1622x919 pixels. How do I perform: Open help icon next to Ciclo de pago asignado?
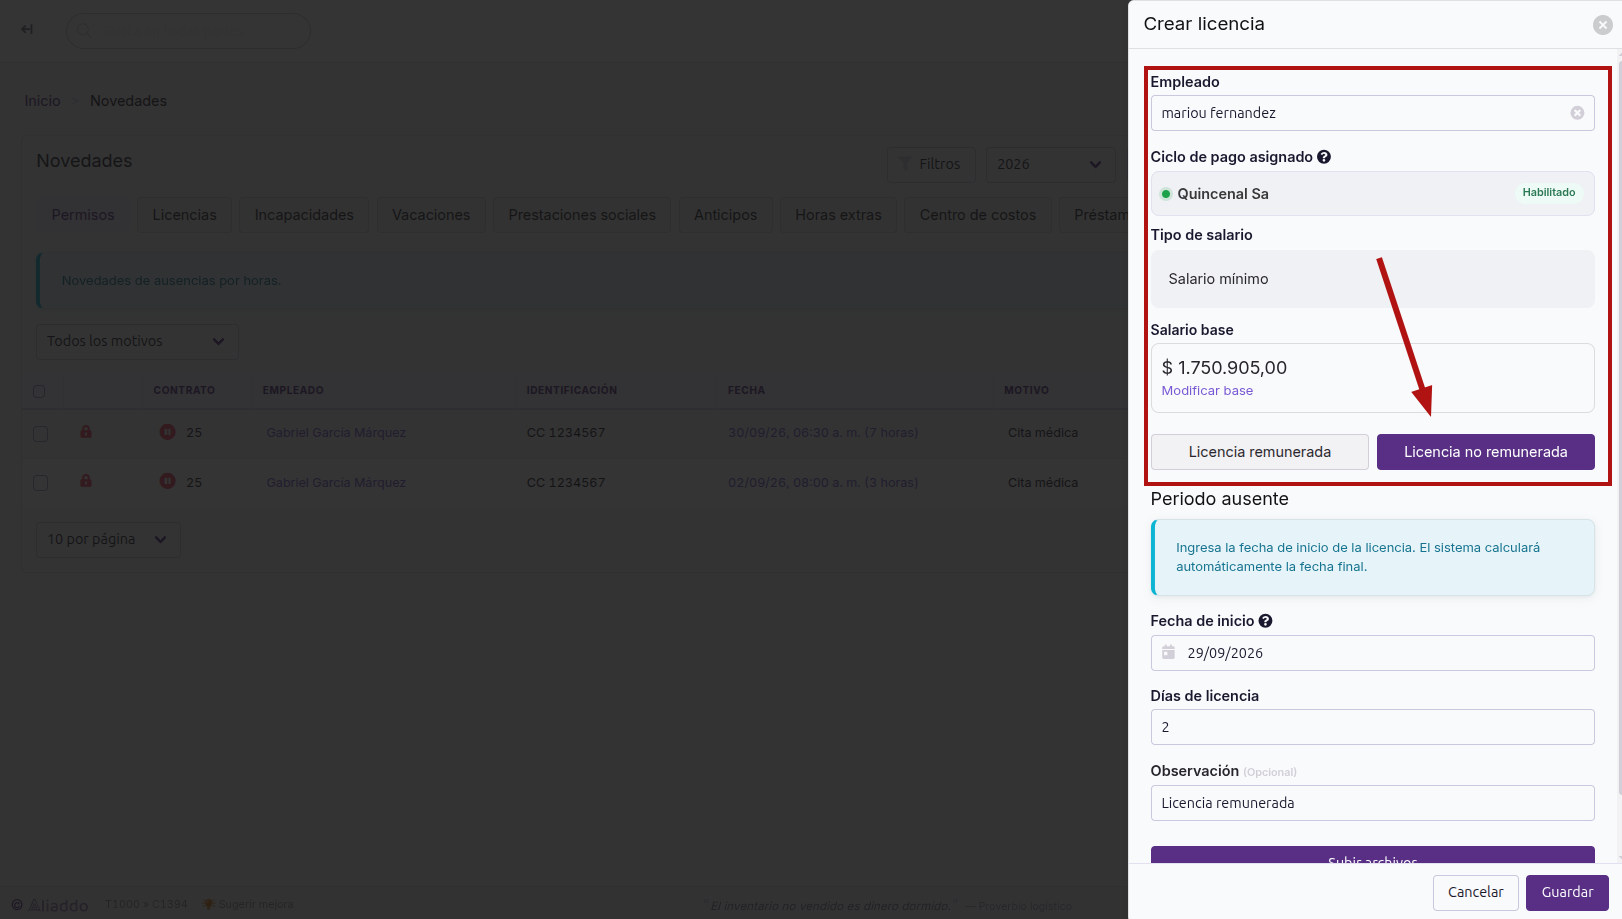coord(1324,157)
